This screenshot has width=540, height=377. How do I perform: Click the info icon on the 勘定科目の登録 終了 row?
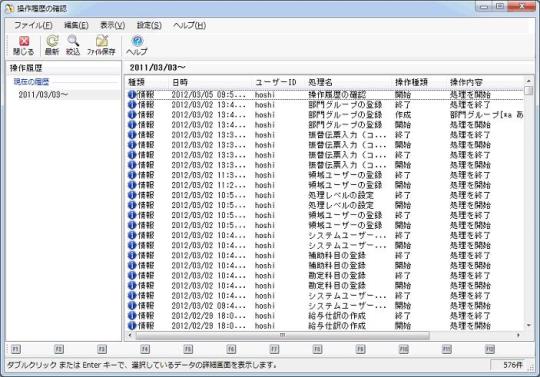(132, 275)
